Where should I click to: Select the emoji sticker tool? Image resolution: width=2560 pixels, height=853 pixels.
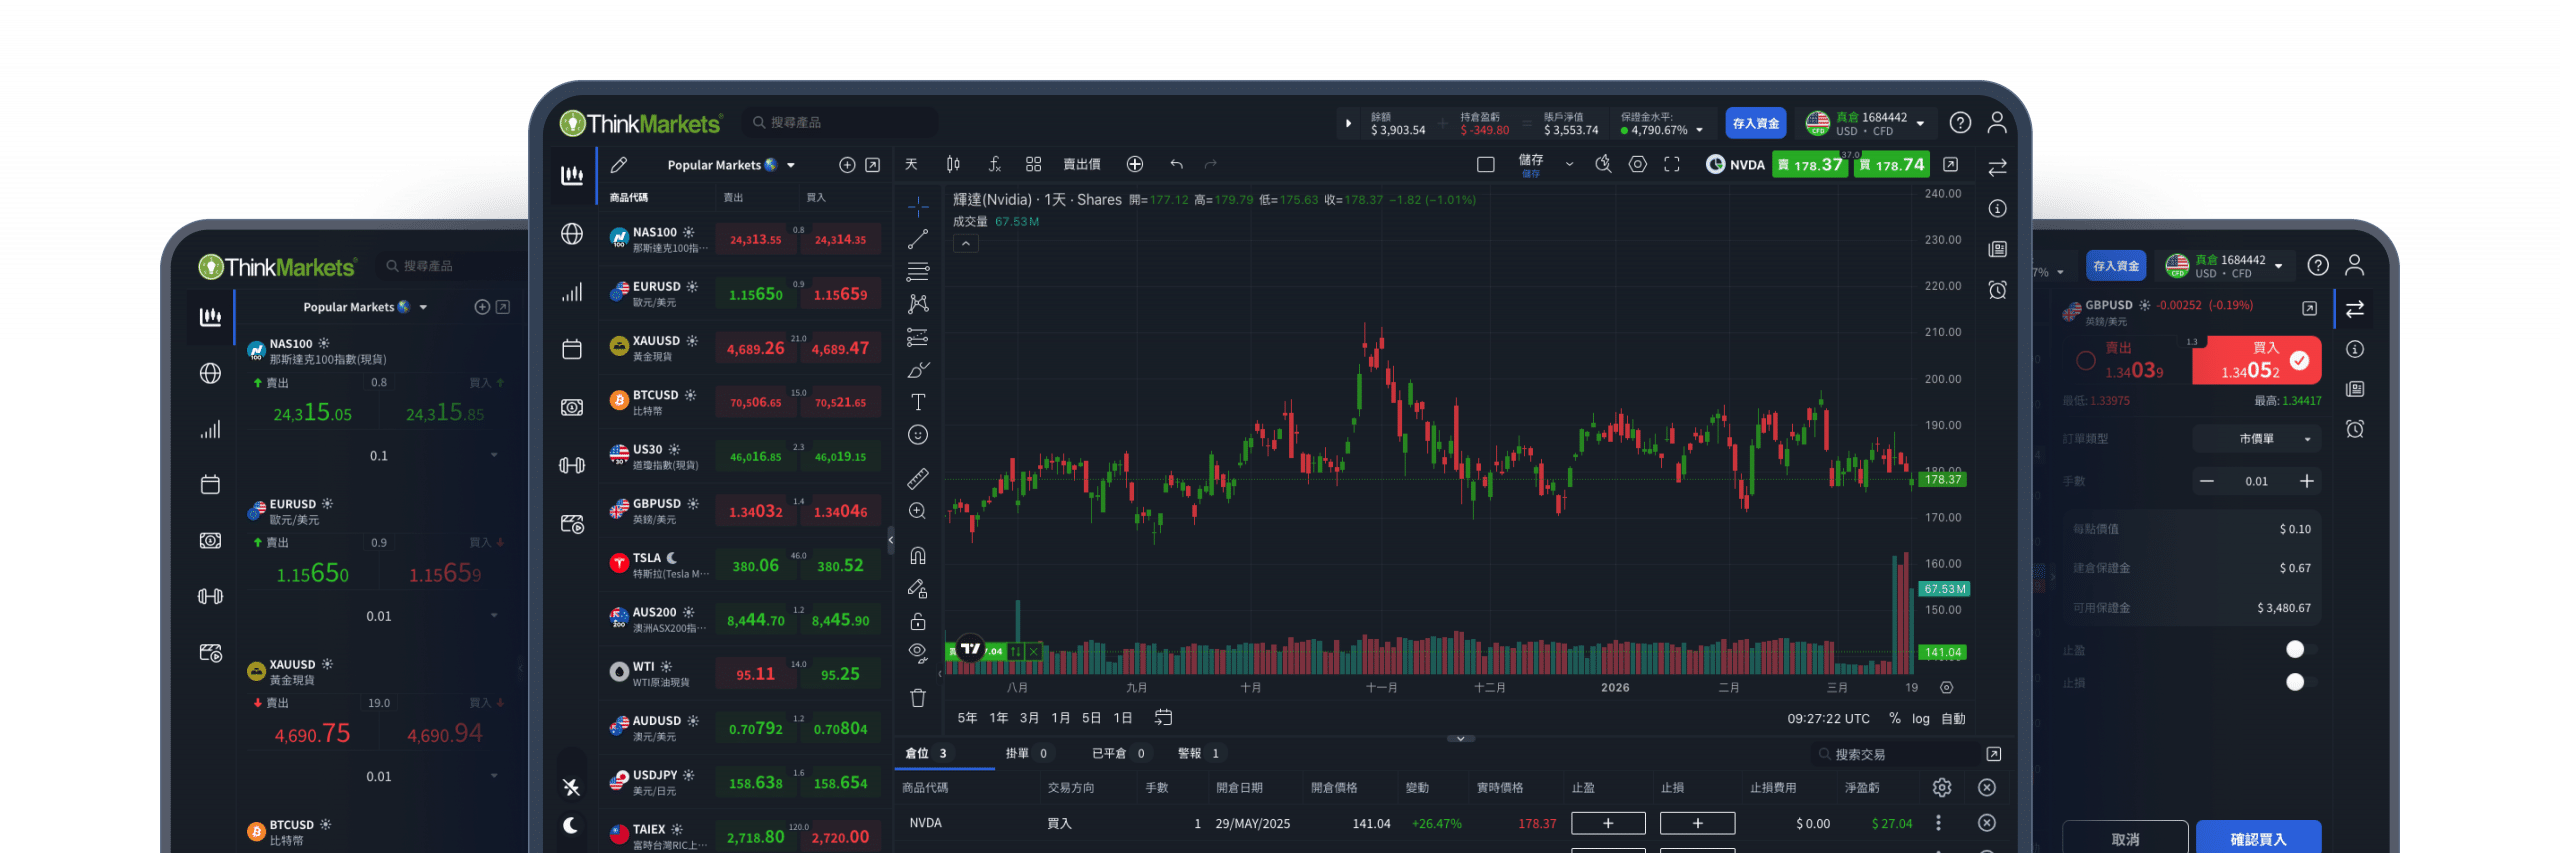tap(918, 435)
